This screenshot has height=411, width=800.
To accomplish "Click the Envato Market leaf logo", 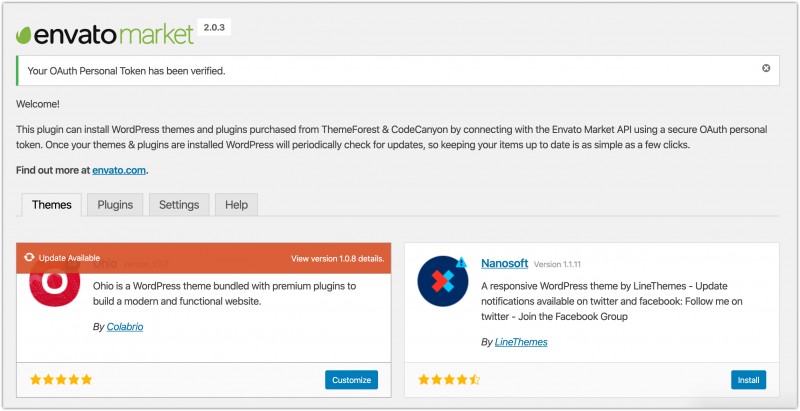I will pos(25,36).
